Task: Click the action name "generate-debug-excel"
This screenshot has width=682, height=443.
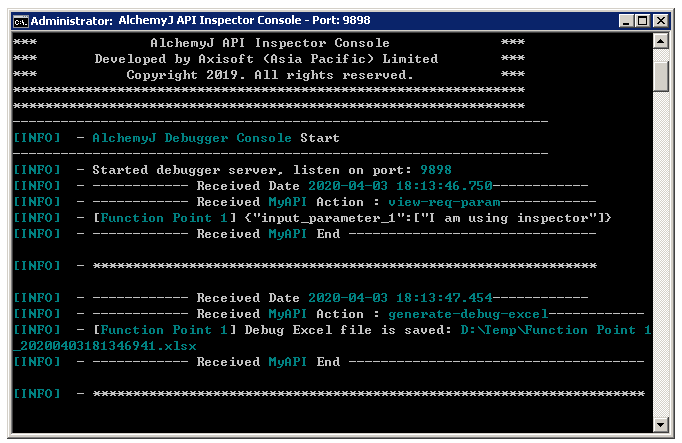Action: [468, 314]
